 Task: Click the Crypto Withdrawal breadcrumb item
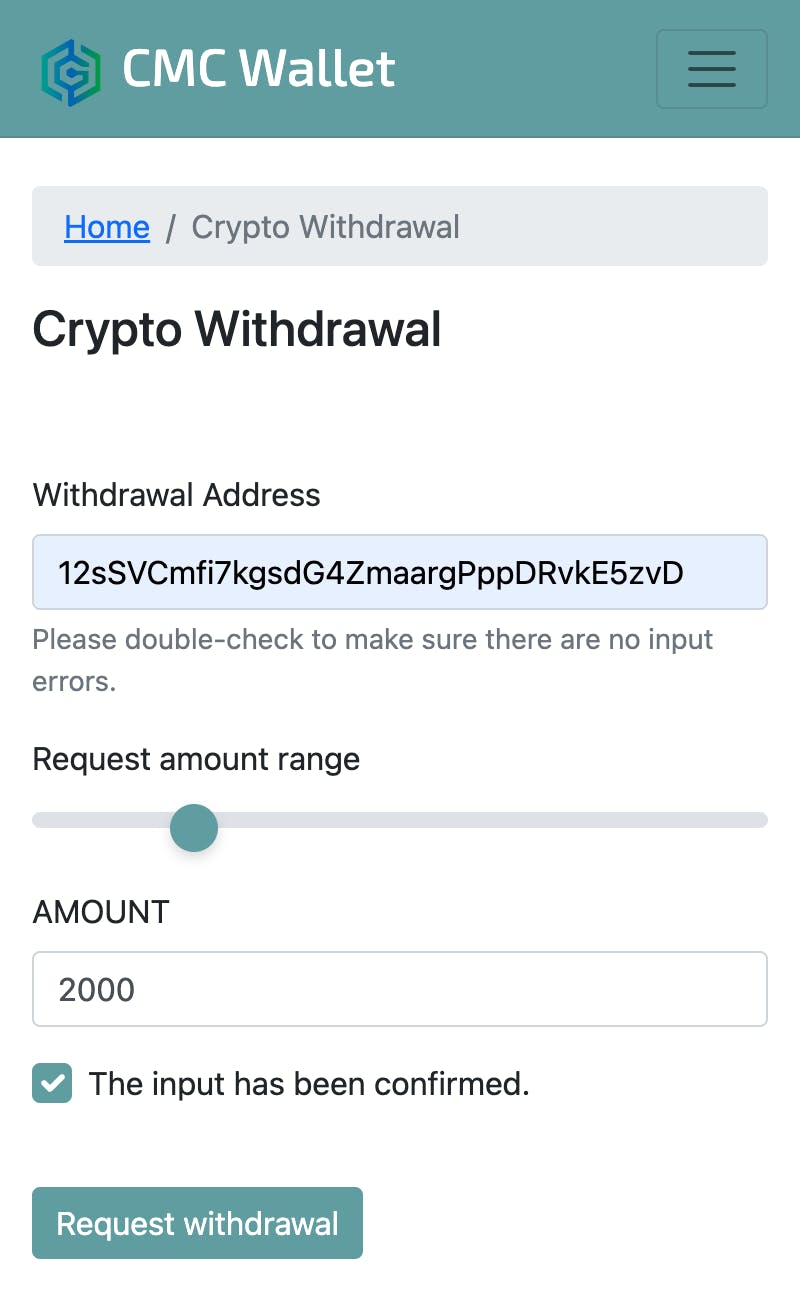pos(325,227)
